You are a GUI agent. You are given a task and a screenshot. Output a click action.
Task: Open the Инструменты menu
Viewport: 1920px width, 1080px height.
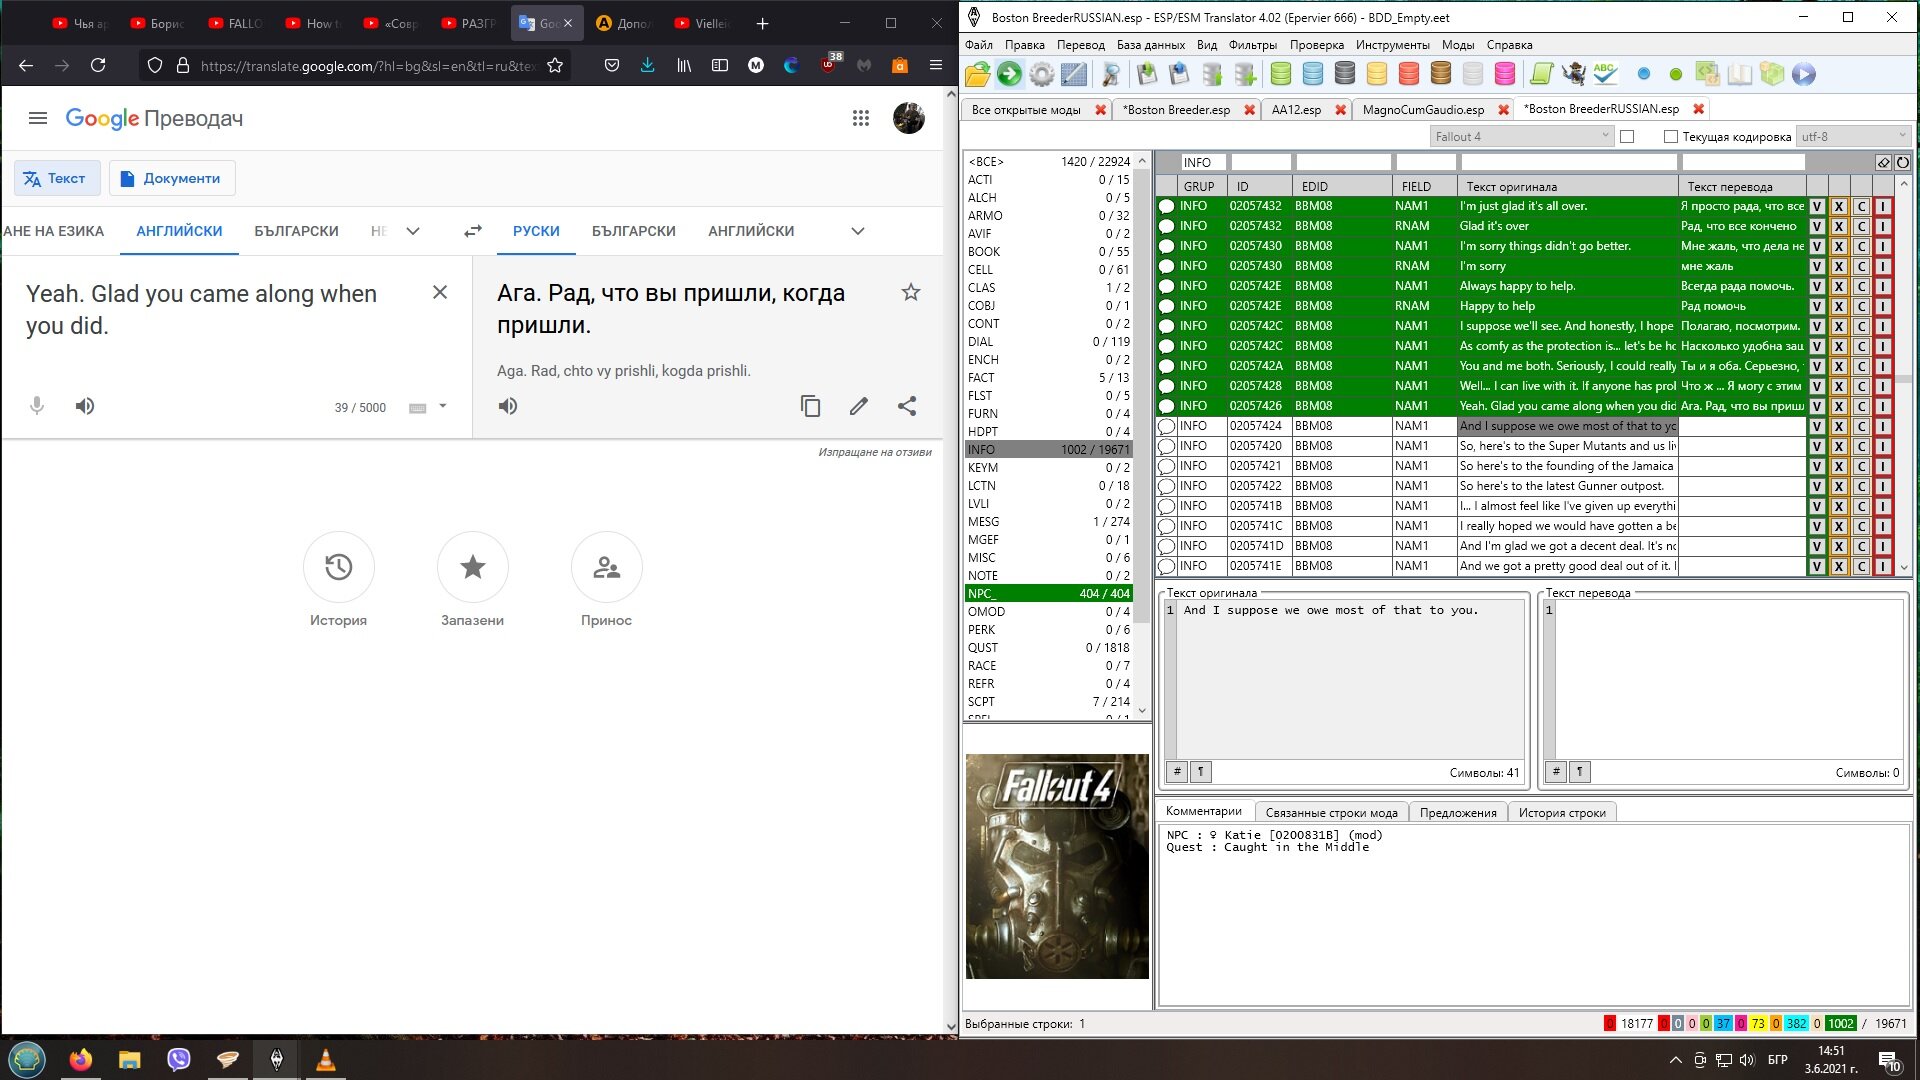coord(1392,45)
